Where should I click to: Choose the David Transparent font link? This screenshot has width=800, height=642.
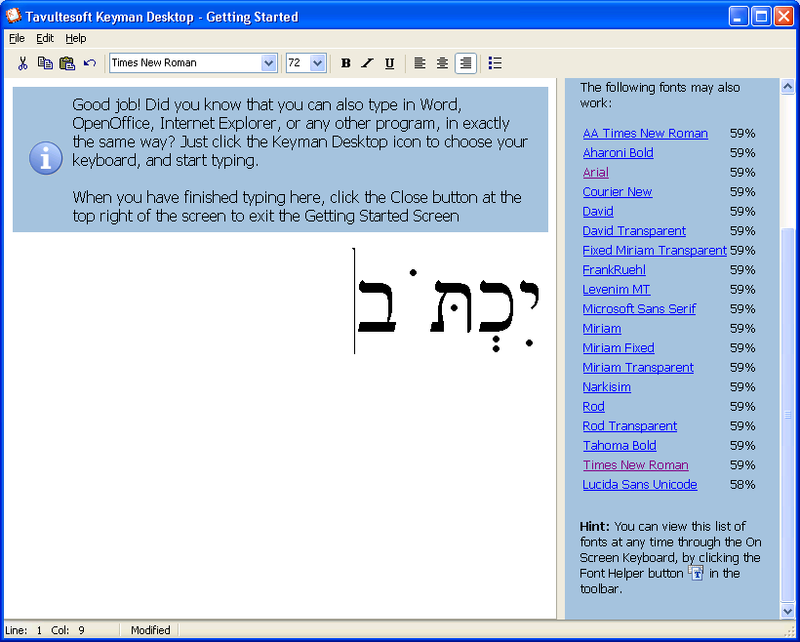[x=634, y=231]
